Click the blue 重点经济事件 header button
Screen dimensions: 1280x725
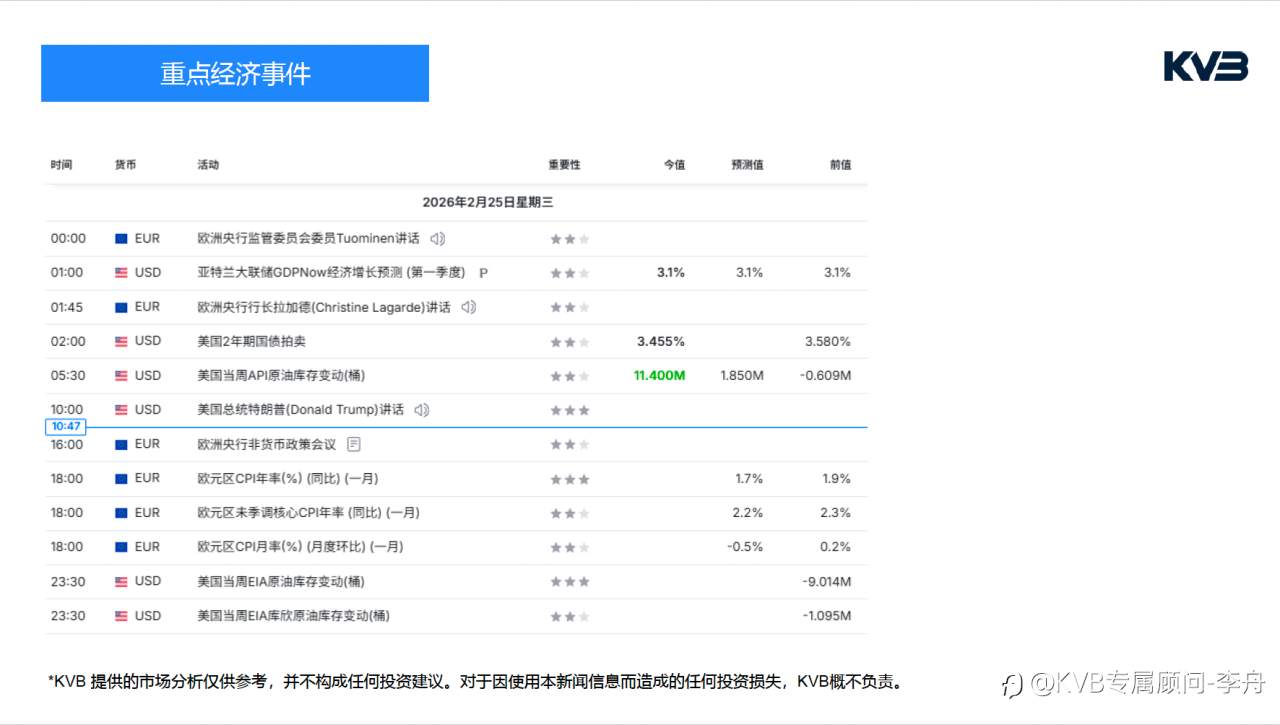[x=234, y=72]
